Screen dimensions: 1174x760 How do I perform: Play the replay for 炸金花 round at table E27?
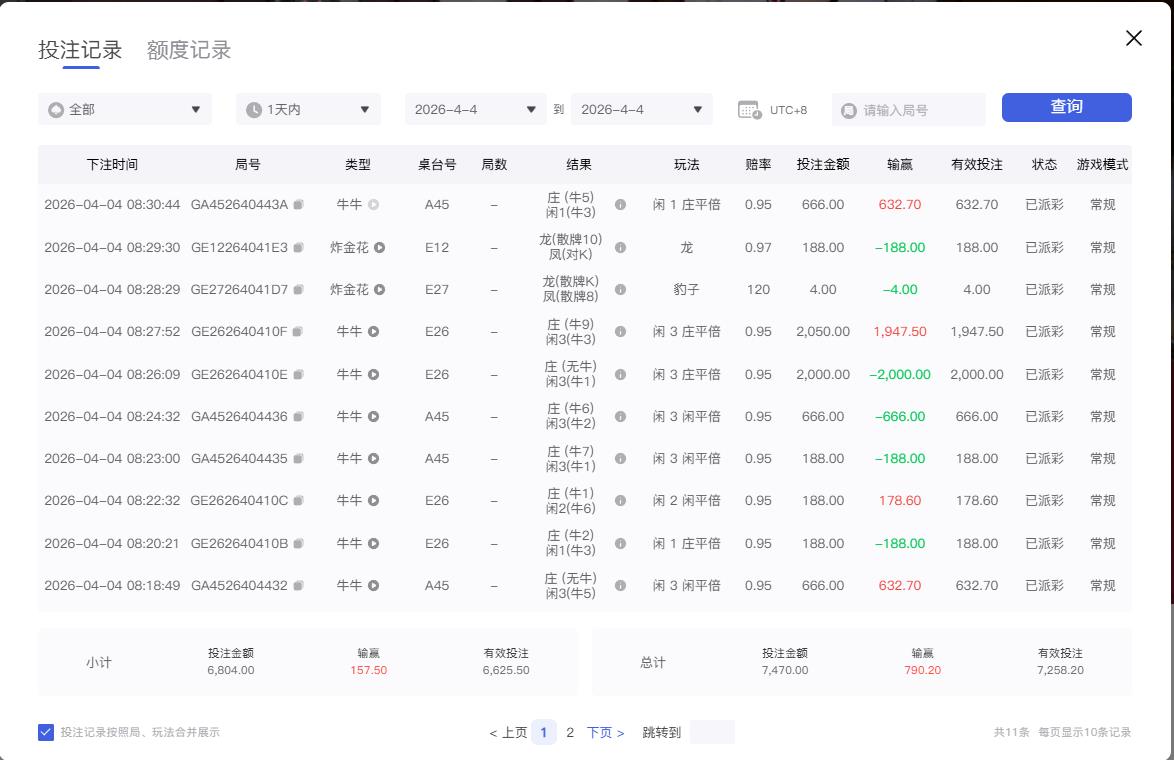tap(380, 288)
